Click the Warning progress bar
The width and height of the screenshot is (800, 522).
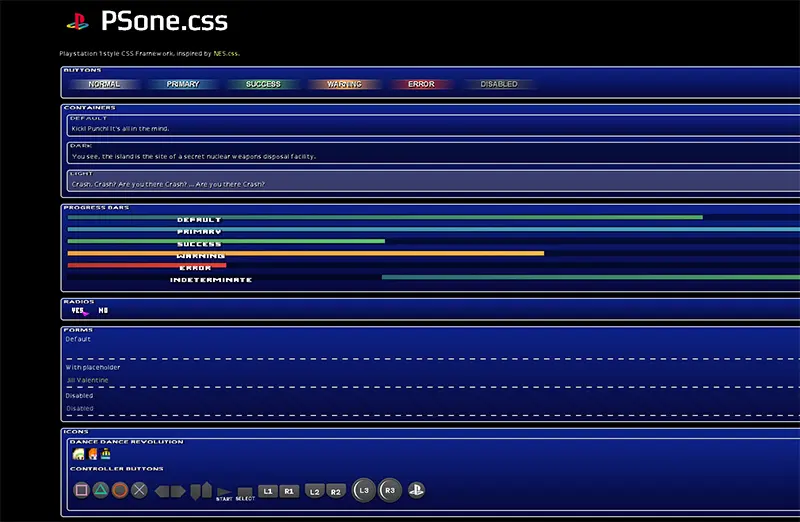pos(434,254)
